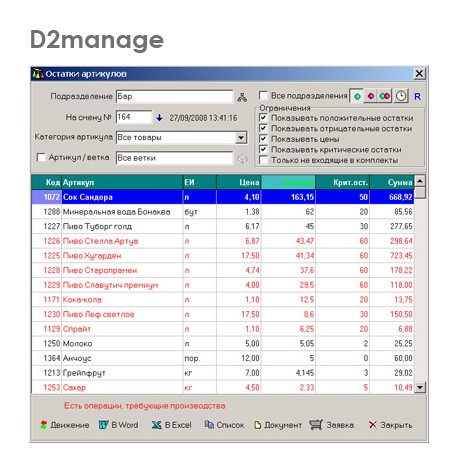Enable Только не входящие в комплекты
The image size is (458, 458).
263,160
